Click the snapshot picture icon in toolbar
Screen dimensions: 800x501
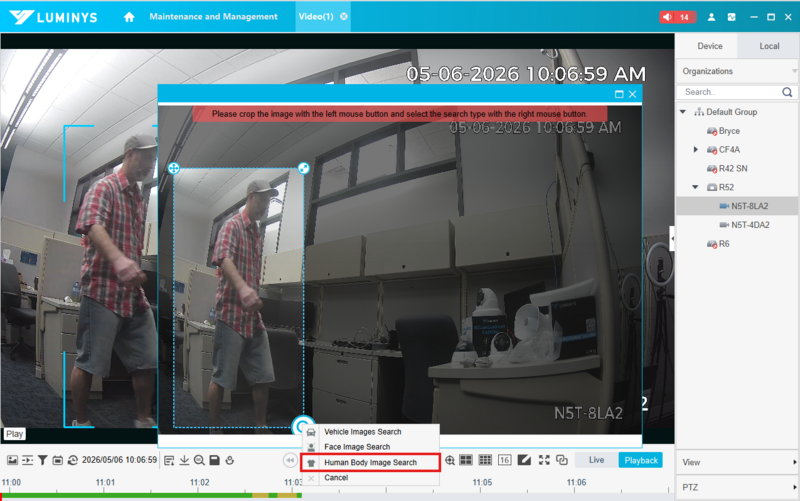[12, 460]
